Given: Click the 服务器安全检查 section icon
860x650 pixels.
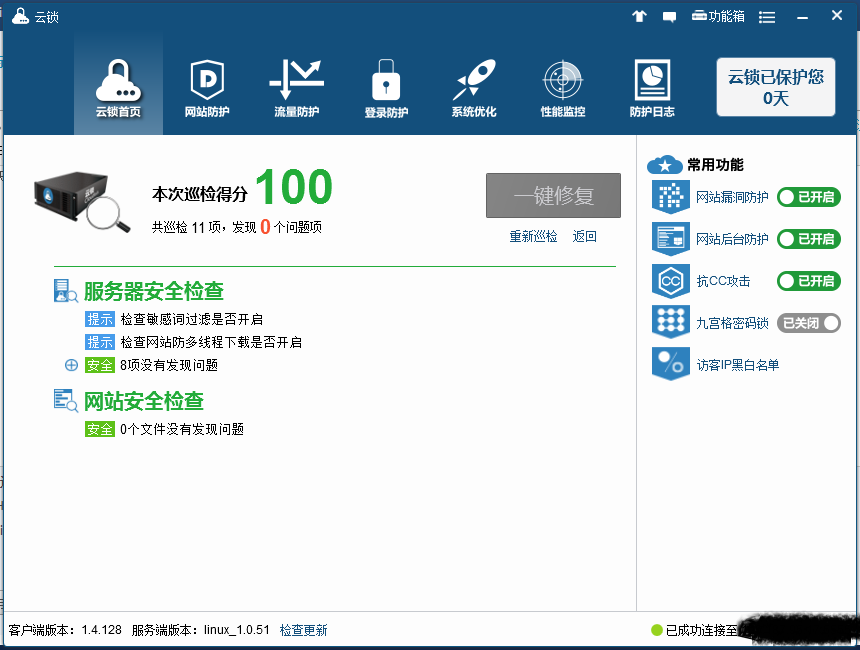Looking at the screenshot, I should coord(66,291).
